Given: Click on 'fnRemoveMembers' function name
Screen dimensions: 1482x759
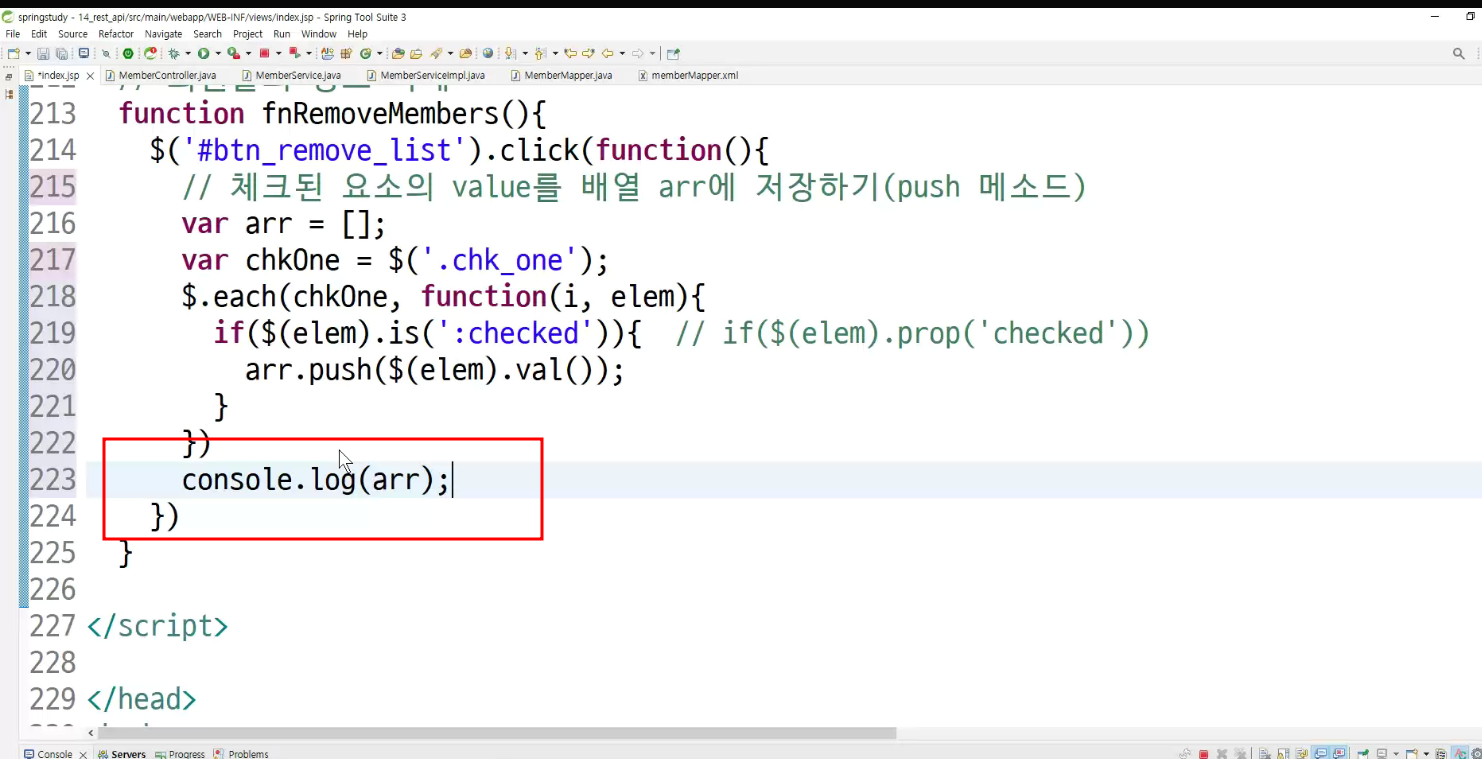Looking at the screenshot, I should coord(381,113).
